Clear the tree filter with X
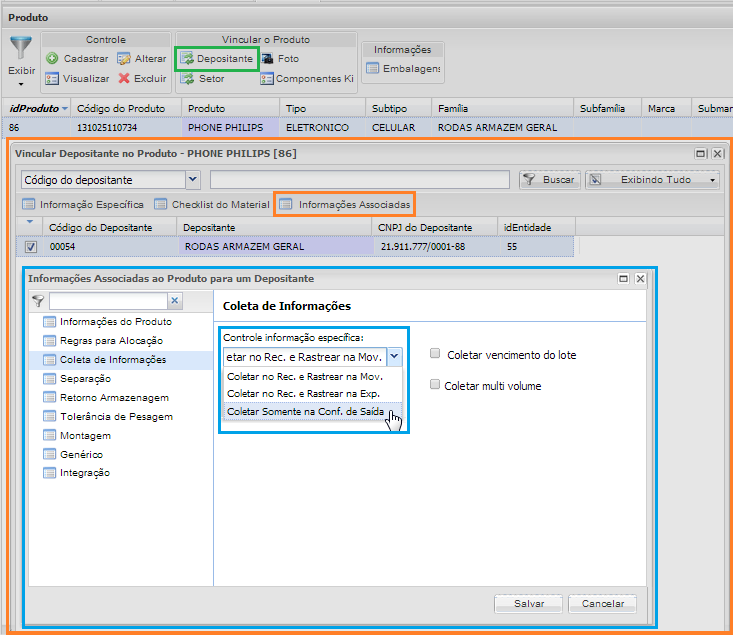Image resolution: width=733 pixels, height=635 pixels. pos(175,301)
